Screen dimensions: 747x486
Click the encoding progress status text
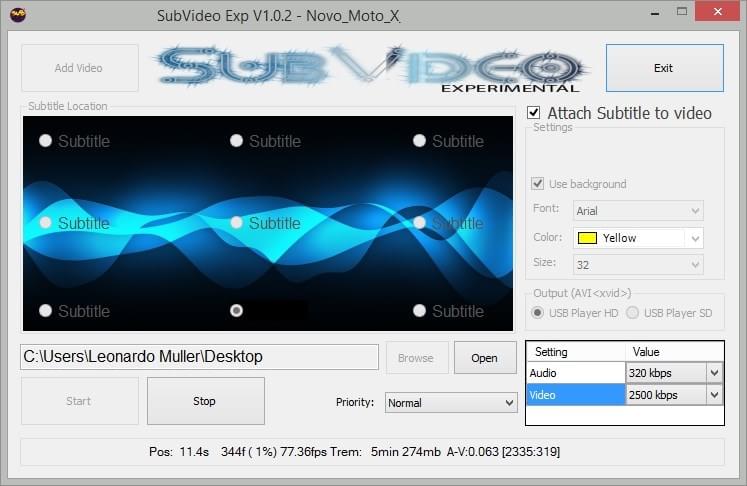[354, 452]
